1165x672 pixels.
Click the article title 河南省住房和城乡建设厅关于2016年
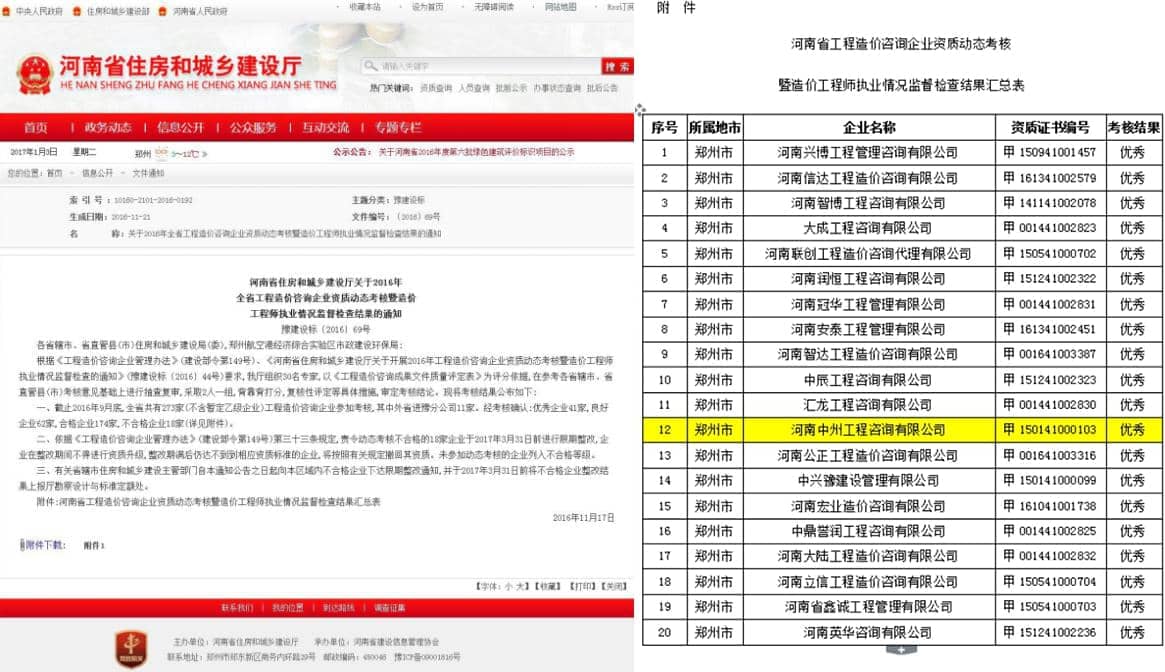point(325,282)
